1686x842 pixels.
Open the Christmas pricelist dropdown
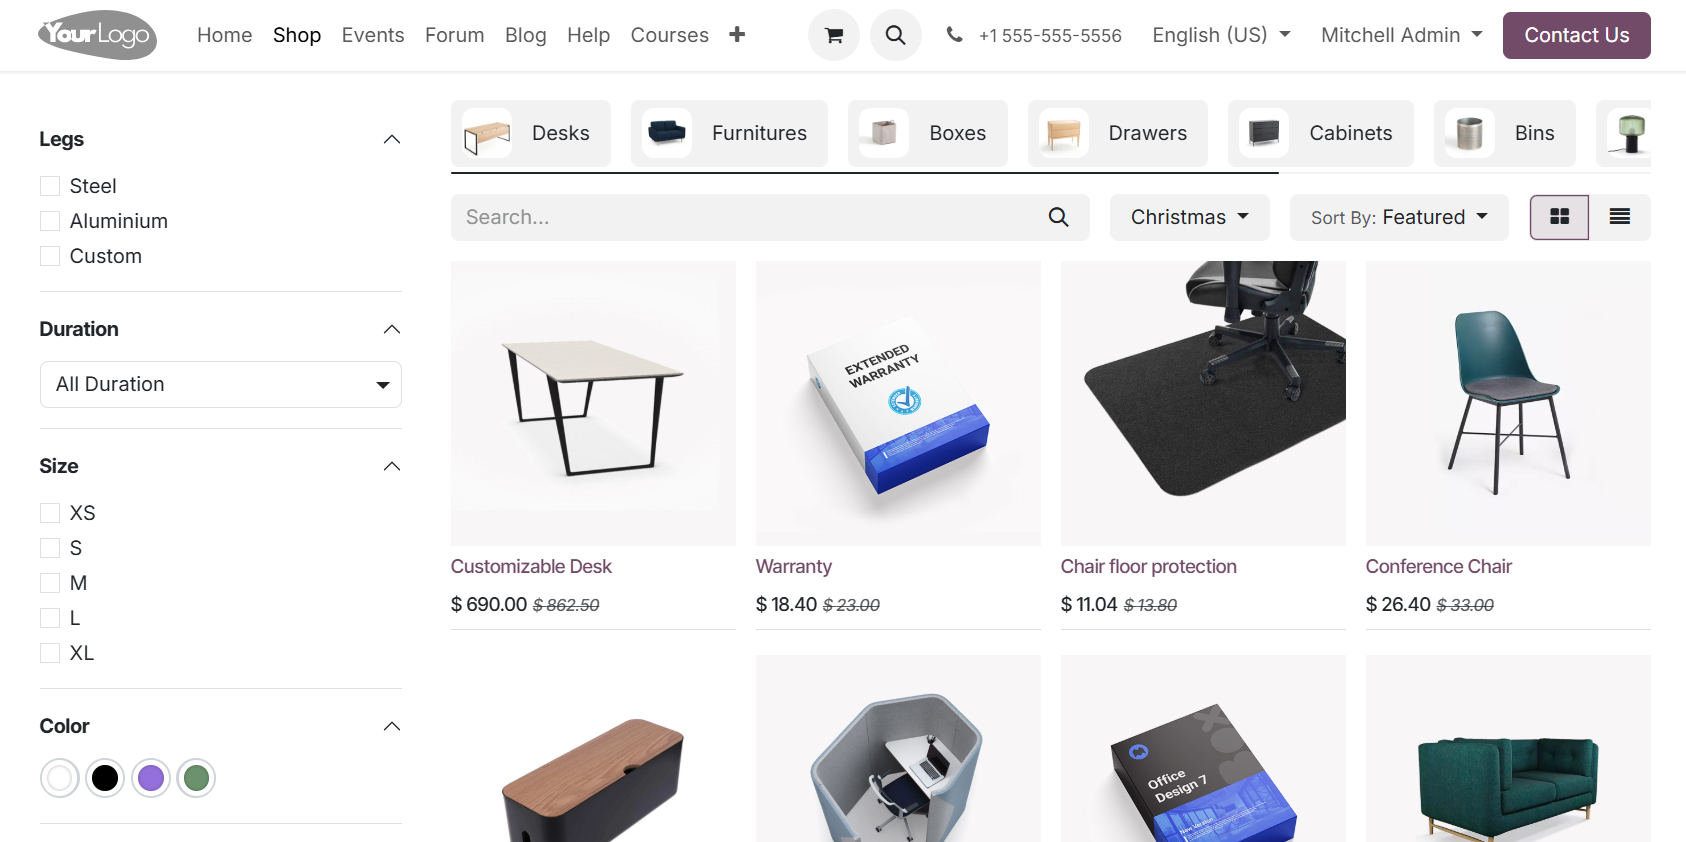tap(1190, 217)
